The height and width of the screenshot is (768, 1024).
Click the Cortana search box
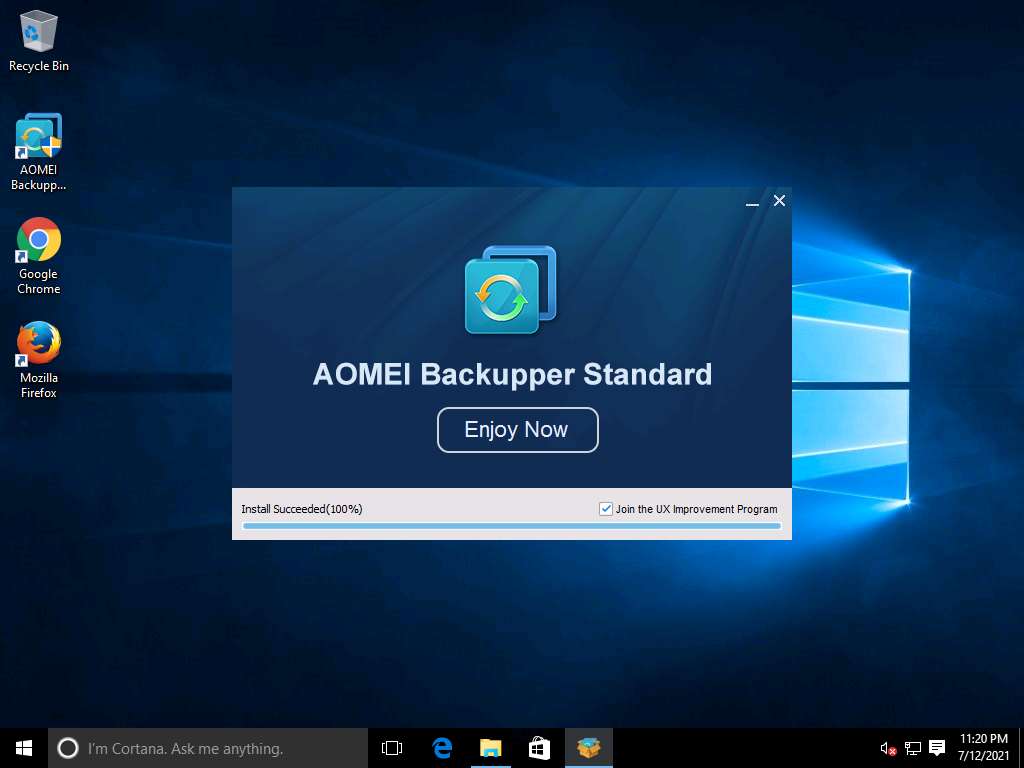(208, 748)
